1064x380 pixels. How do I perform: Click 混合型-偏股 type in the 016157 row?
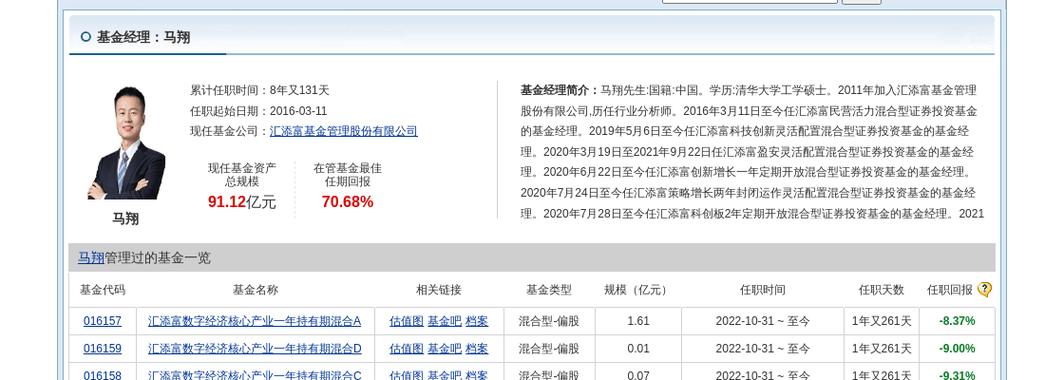pos(549,321)
